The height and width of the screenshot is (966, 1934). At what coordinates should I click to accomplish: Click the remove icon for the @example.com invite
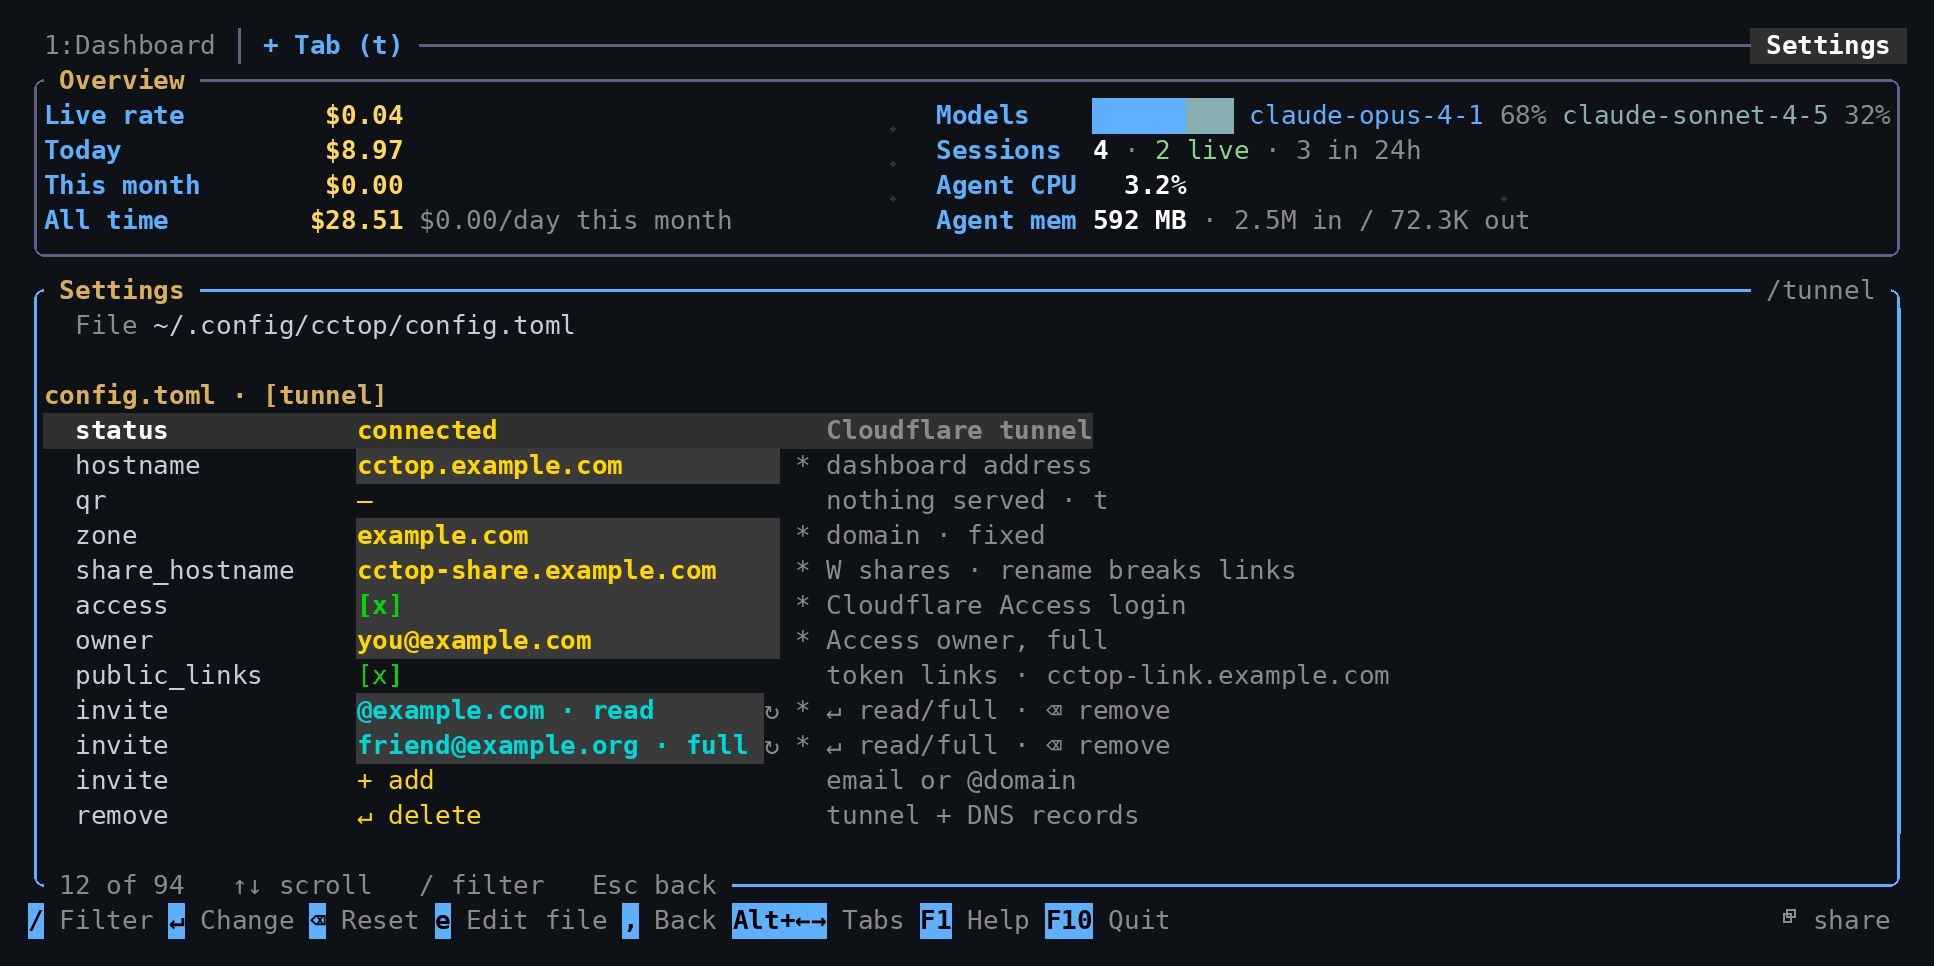click(x=1054, y=711)
